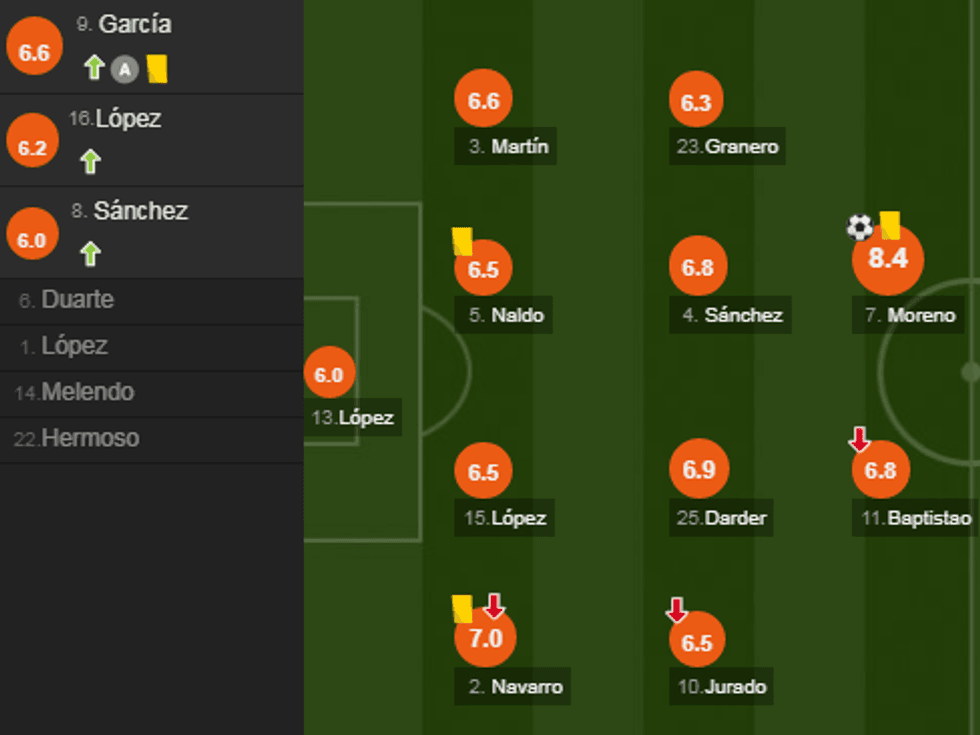
Task: Open the Martín player name label
Action: point(509,147)
